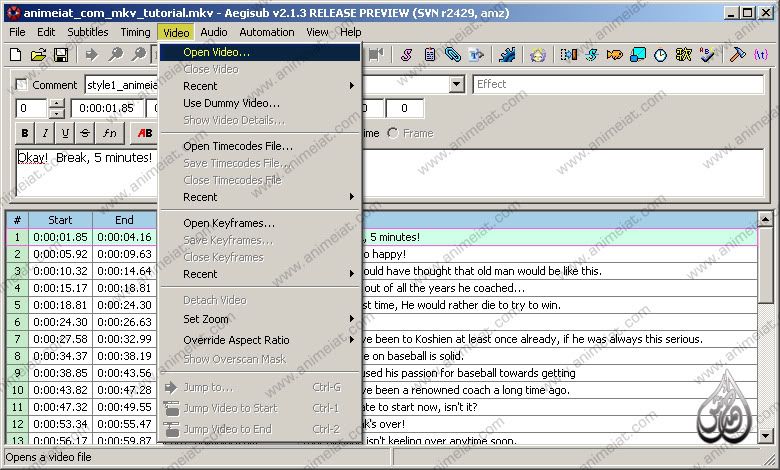Open the Automation menu

[x=267, y=32]
